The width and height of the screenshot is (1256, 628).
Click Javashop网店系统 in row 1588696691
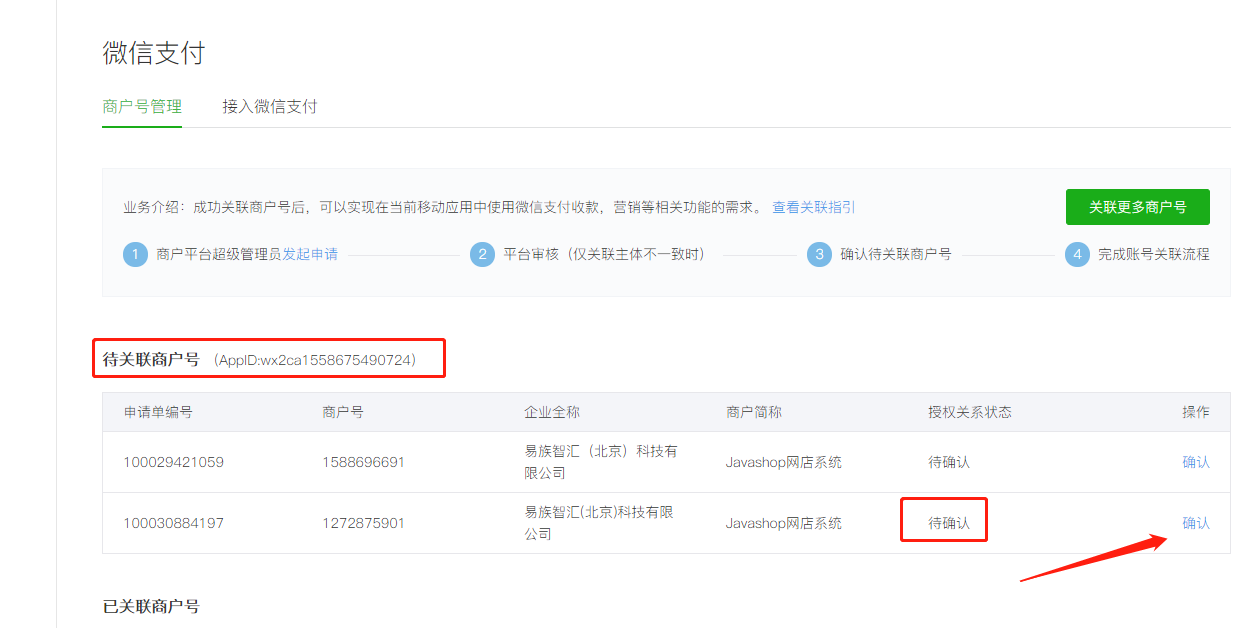tap(784, 462)
